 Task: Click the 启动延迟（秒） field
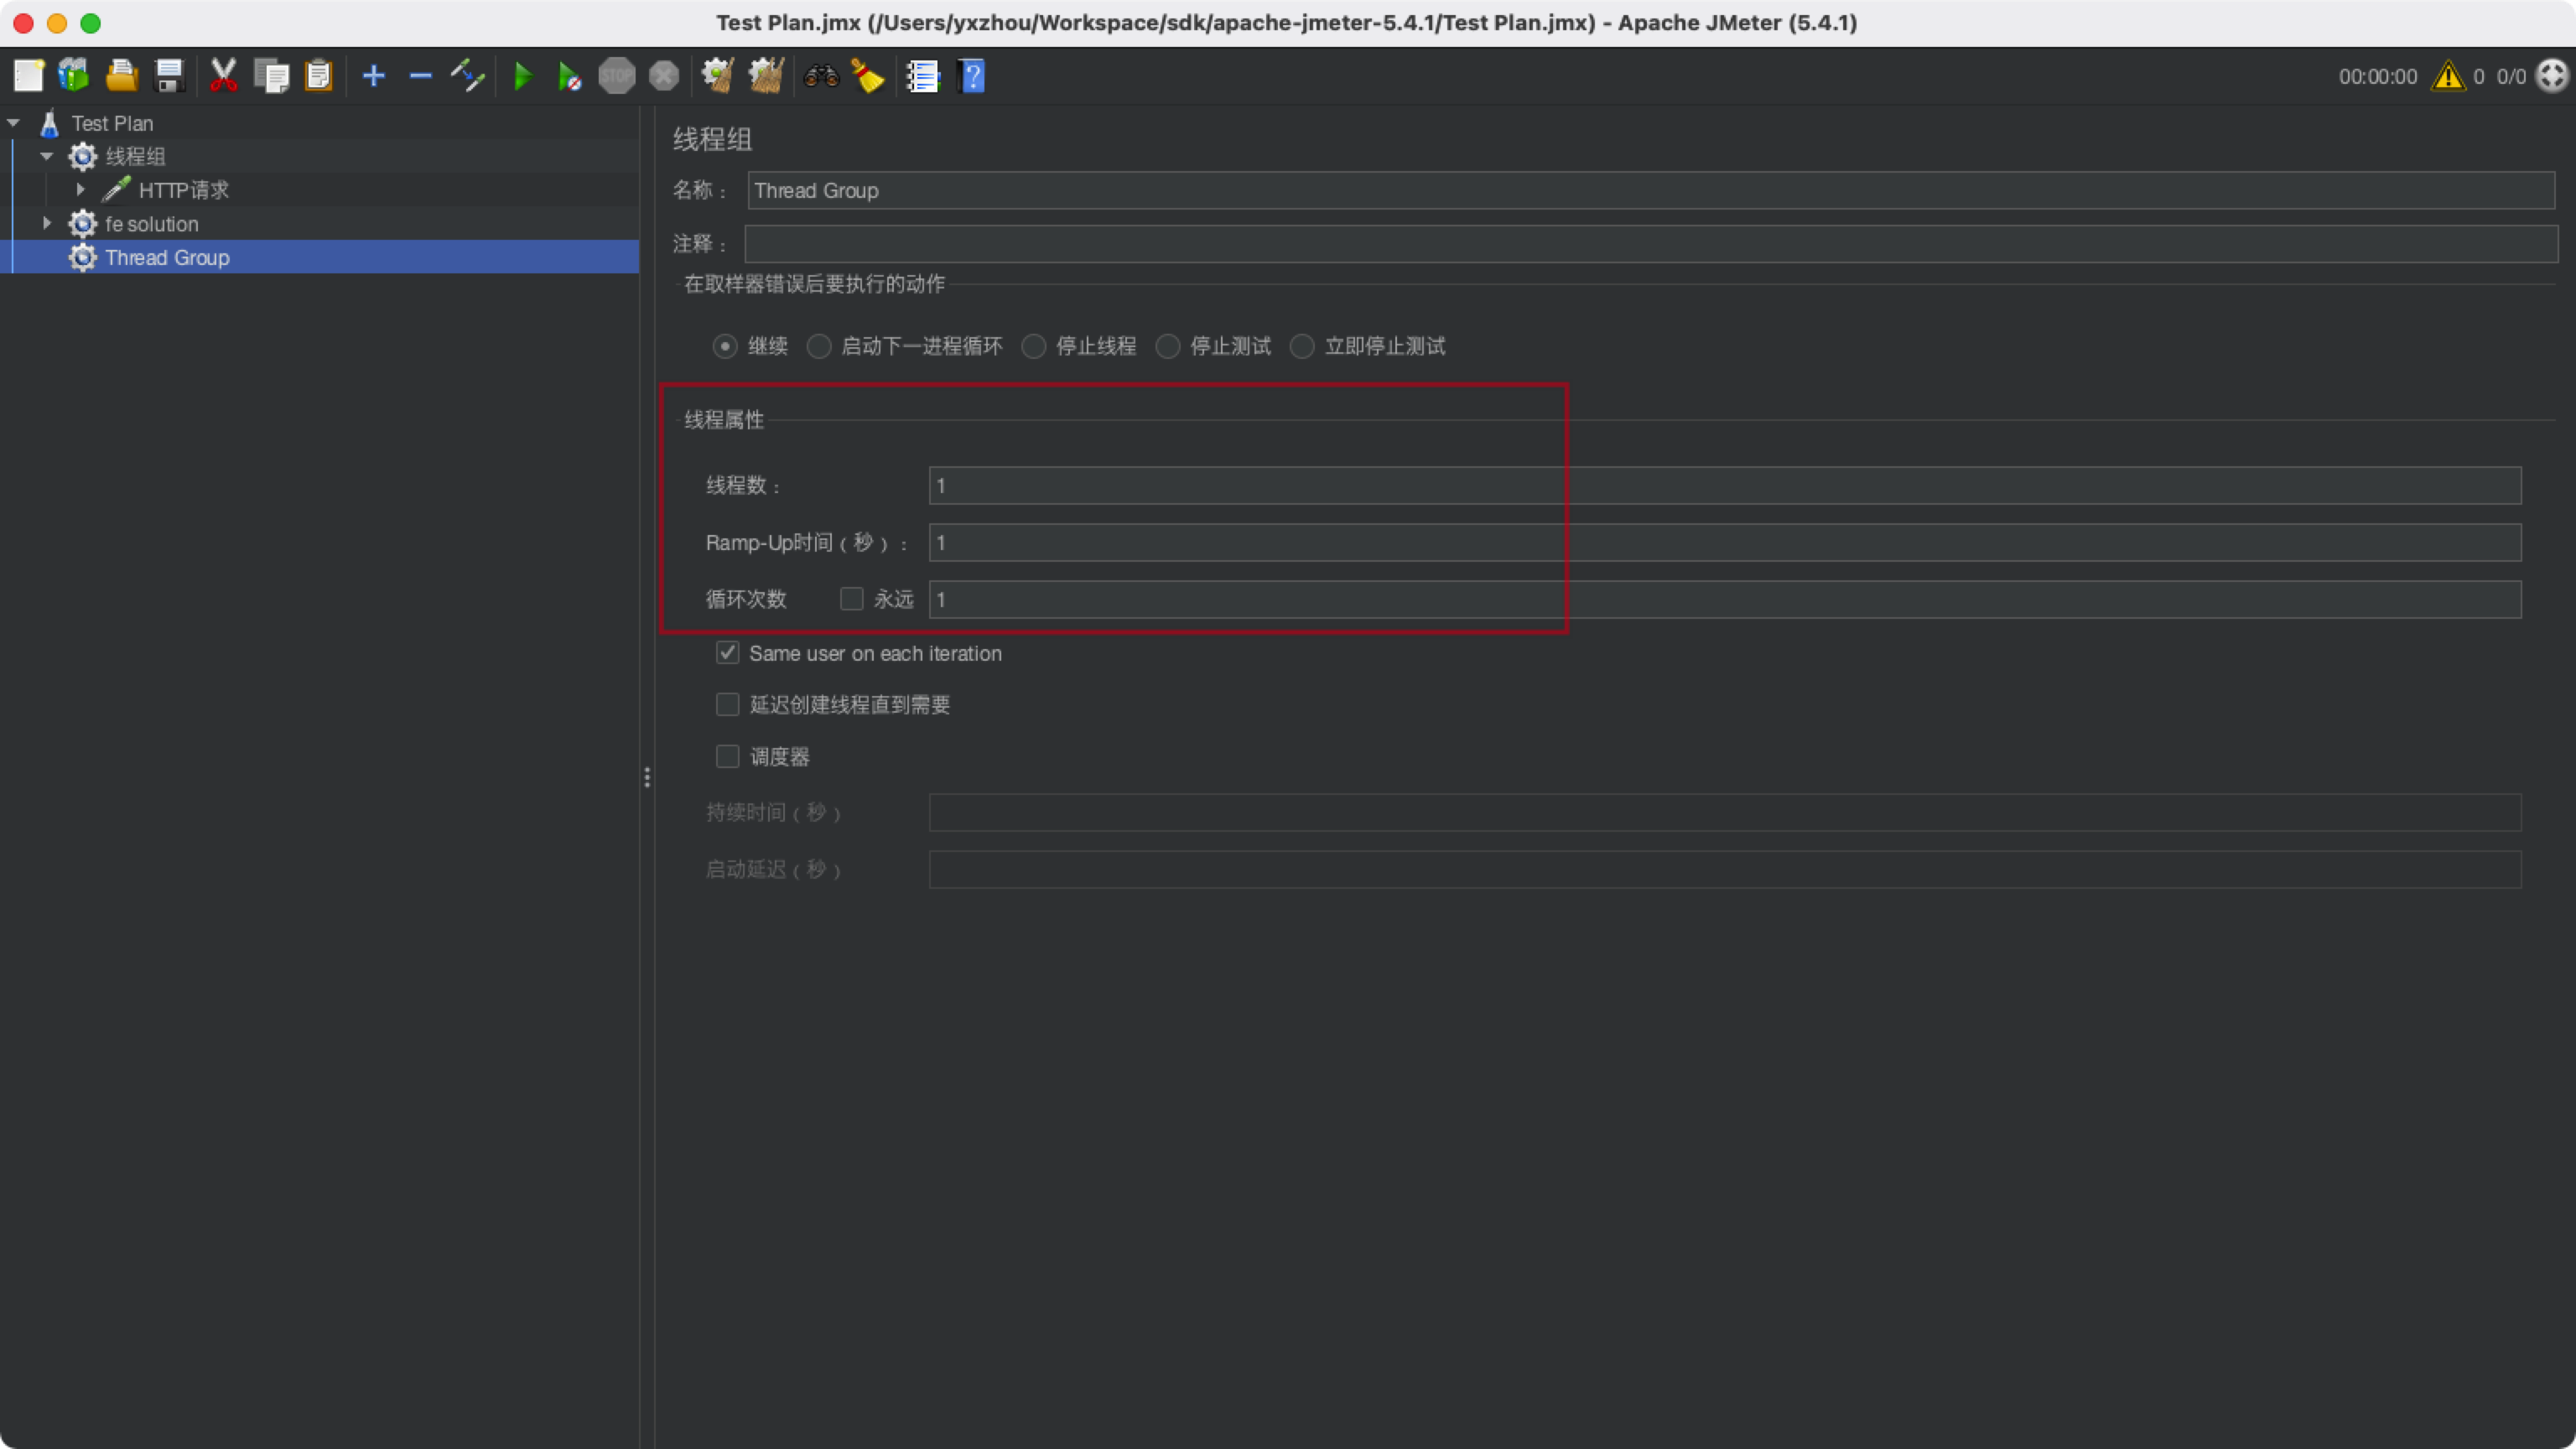click(1725, 869)
